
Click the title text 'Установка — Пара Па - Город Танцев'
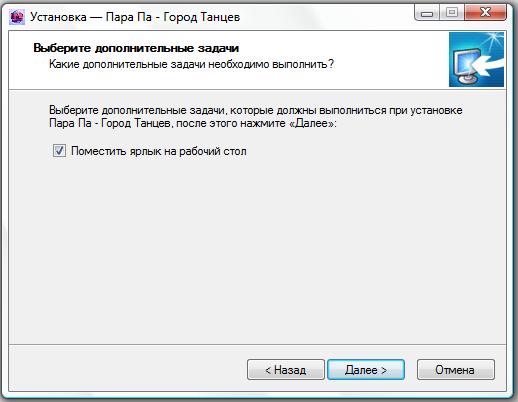point(135,17)
